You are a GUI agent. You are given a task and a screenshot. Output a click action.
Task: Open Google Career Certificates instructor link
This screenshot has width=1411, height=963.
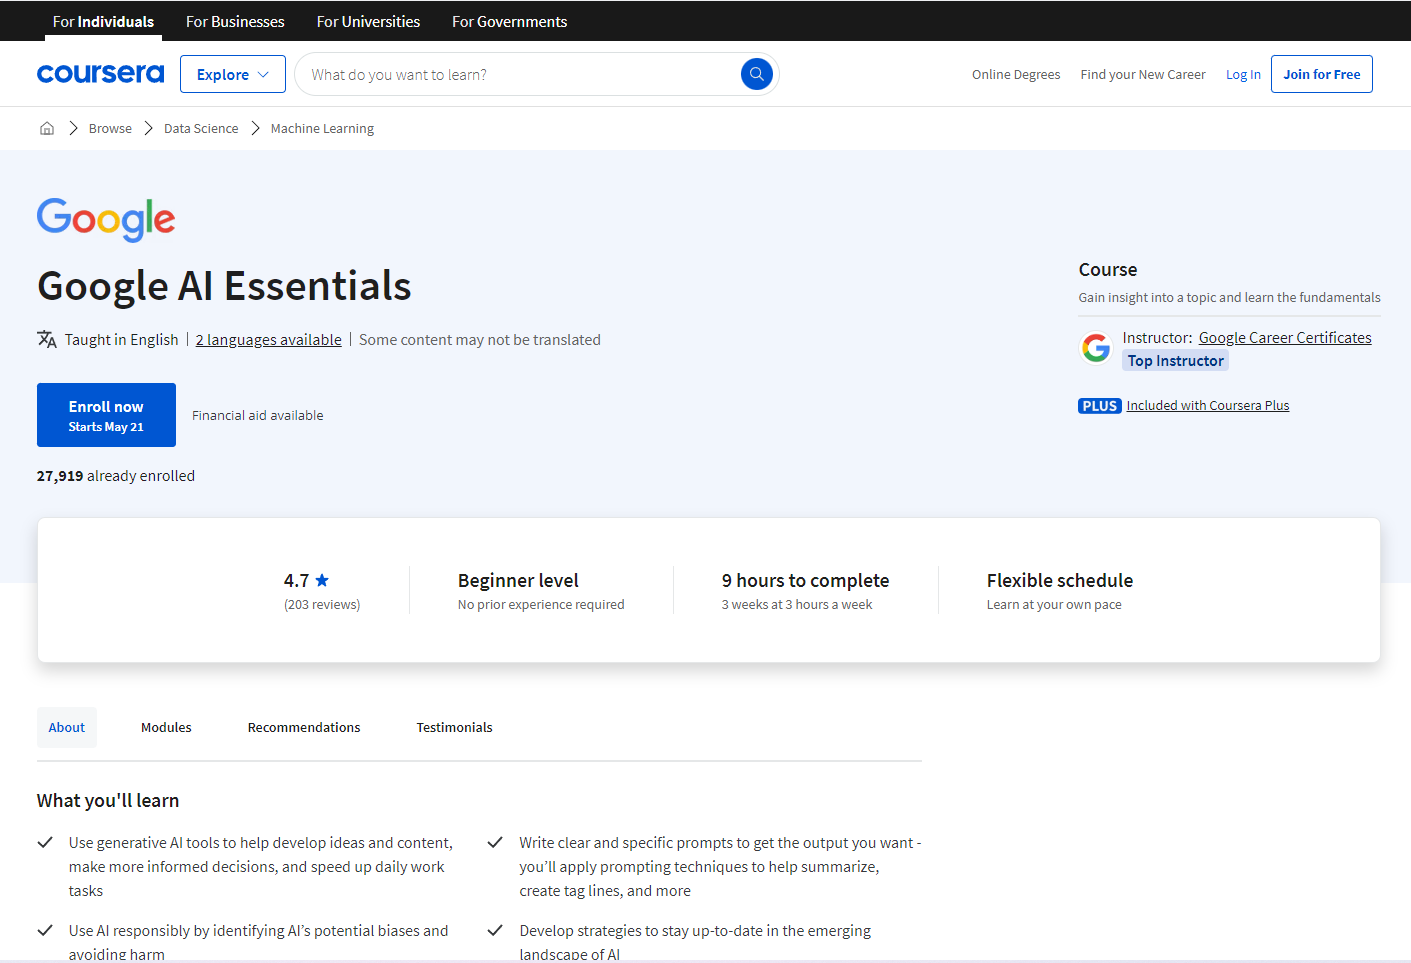tap(1285, 338)
